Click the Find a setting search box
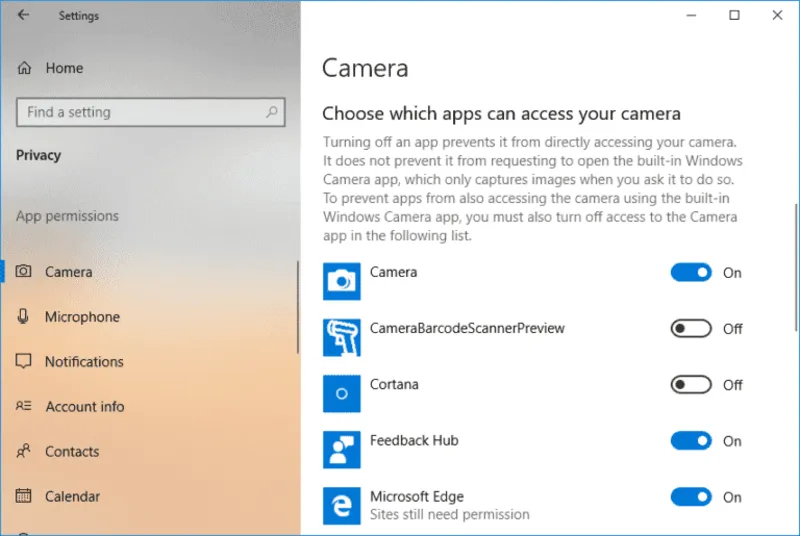Image resolution: width=800 pixels, height=536 pixels. tap(140, 112)
